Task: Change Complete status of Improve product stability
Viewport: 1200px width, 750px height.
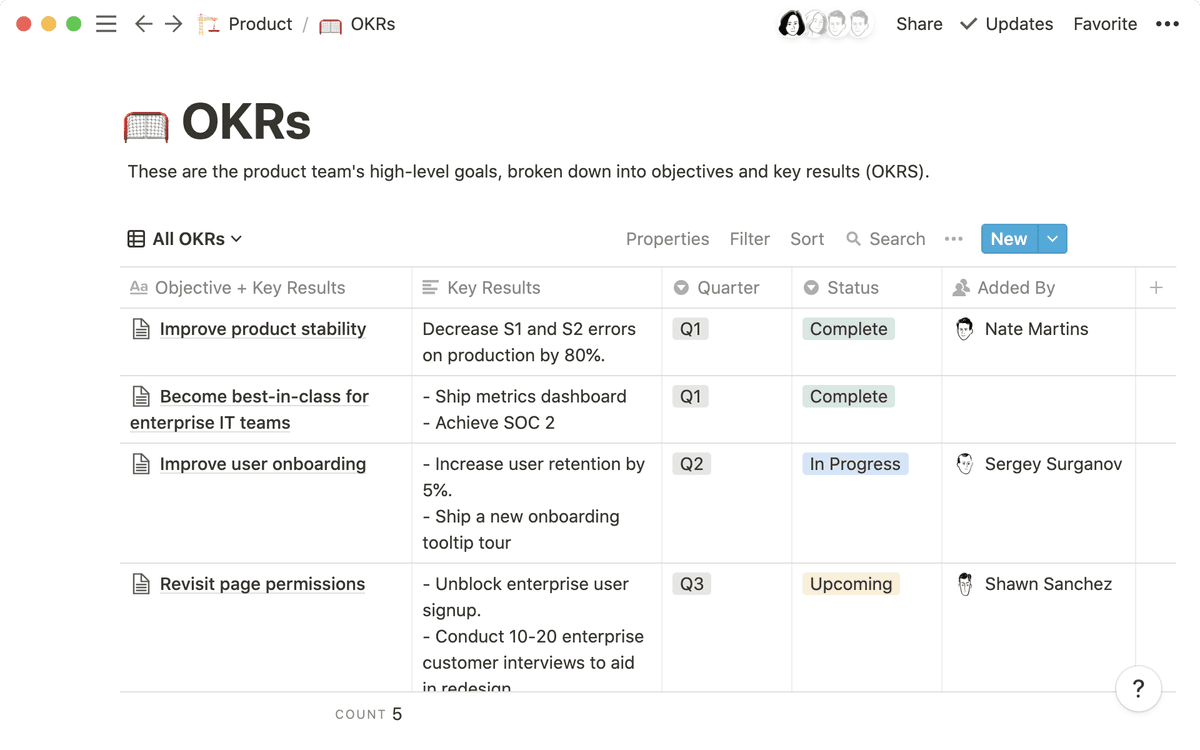Action: click(849, 329)
